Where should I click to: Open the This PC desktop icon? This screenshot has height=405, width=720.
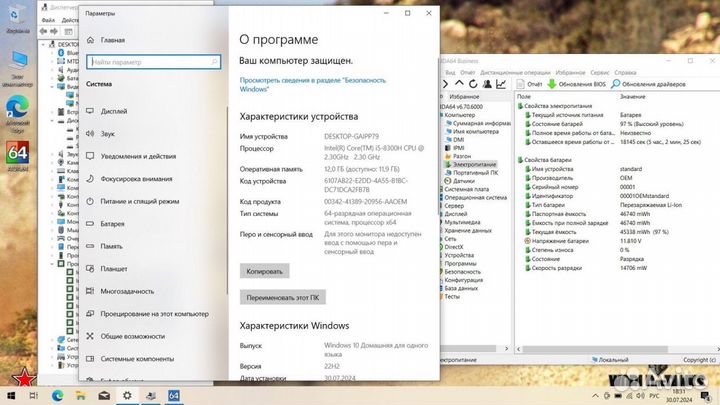coord(17,68)
